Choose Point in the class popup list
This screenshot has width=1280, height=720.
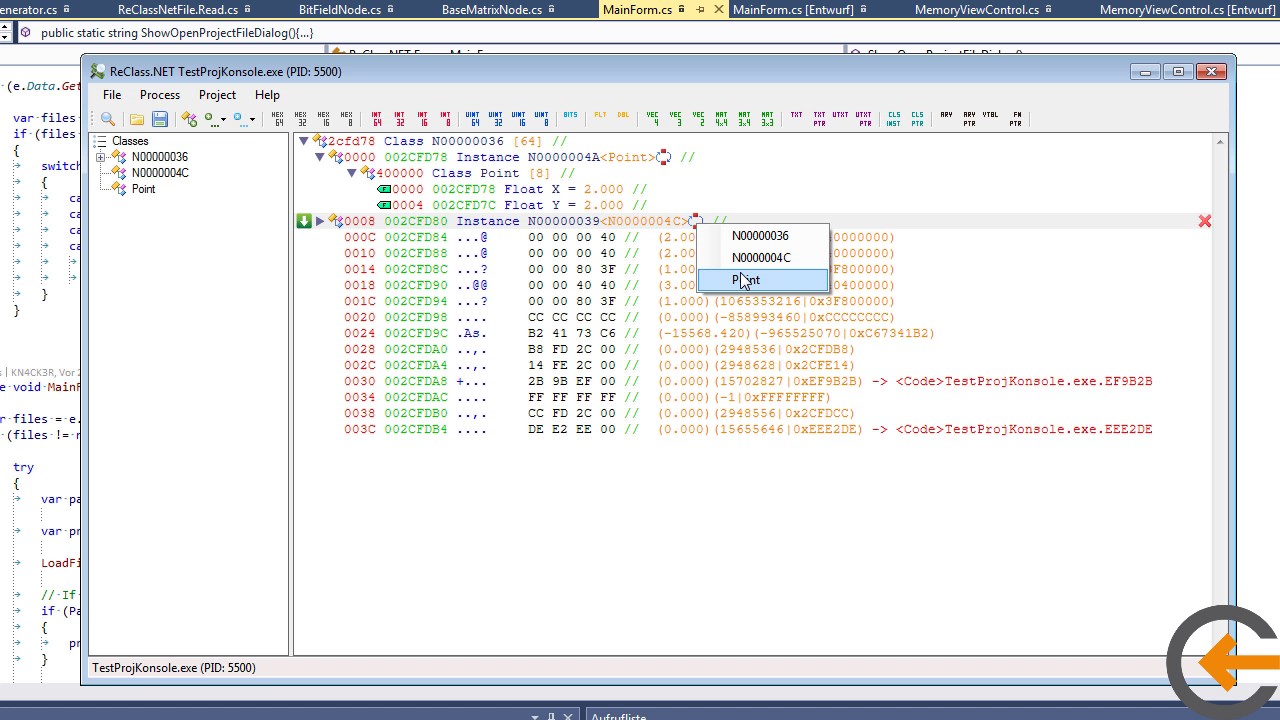(x=763, y=280)
